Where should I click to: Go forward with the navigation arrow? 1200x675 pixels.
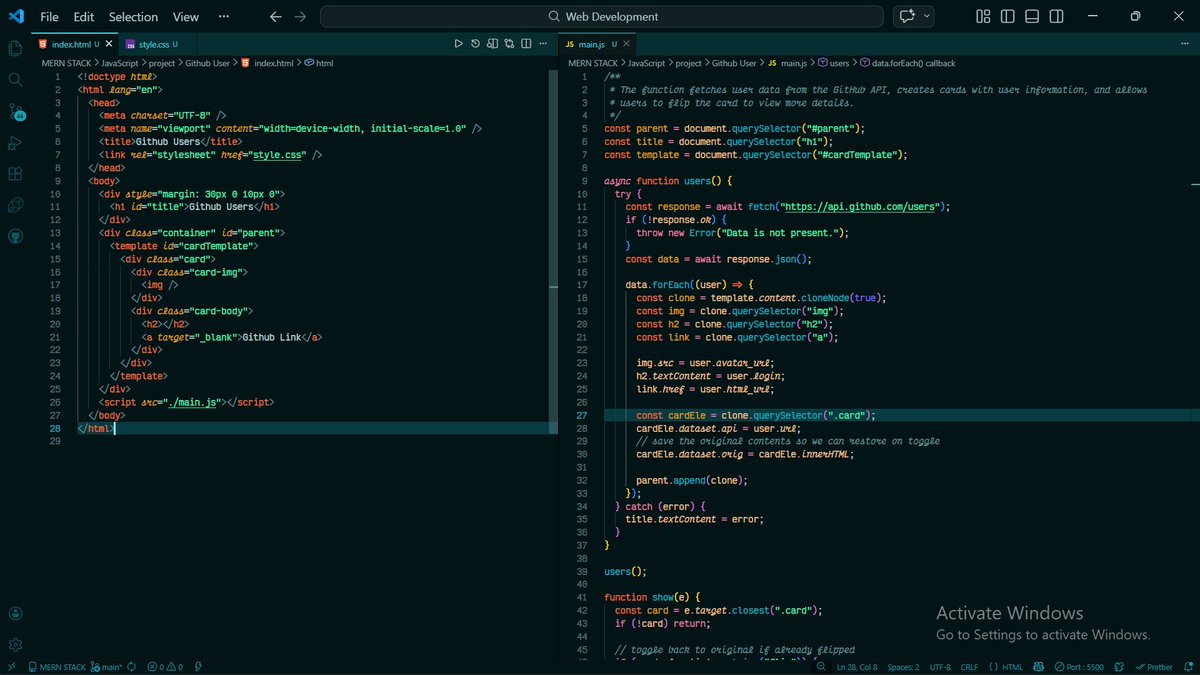click(x=300, y=16)
